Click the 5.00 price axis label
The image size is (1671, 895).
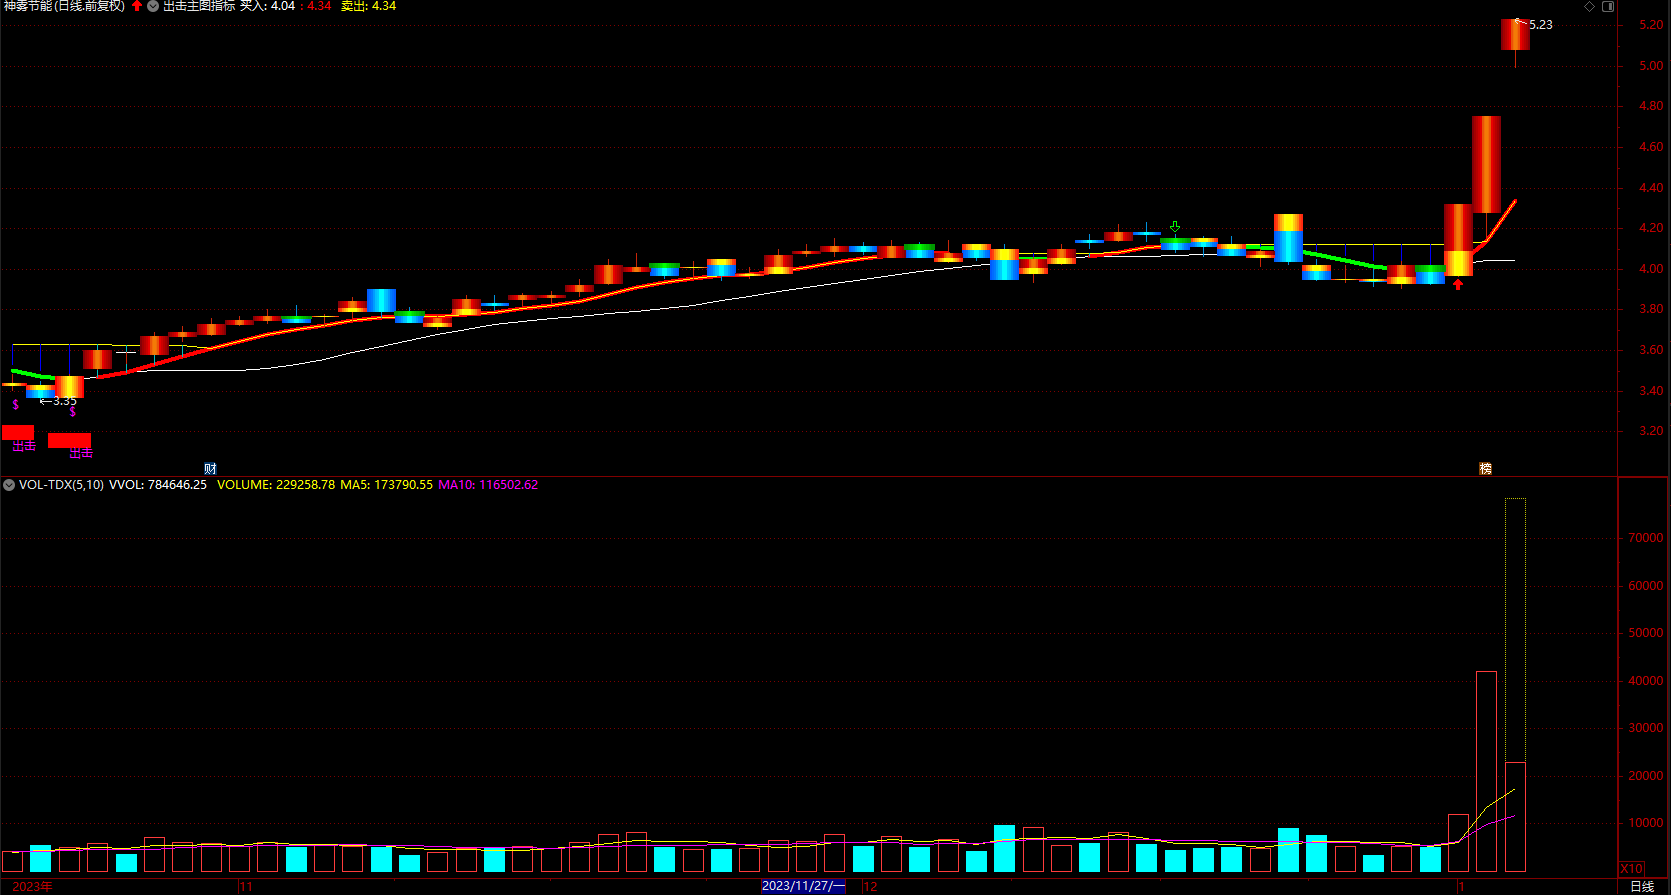click(1651, 66)
